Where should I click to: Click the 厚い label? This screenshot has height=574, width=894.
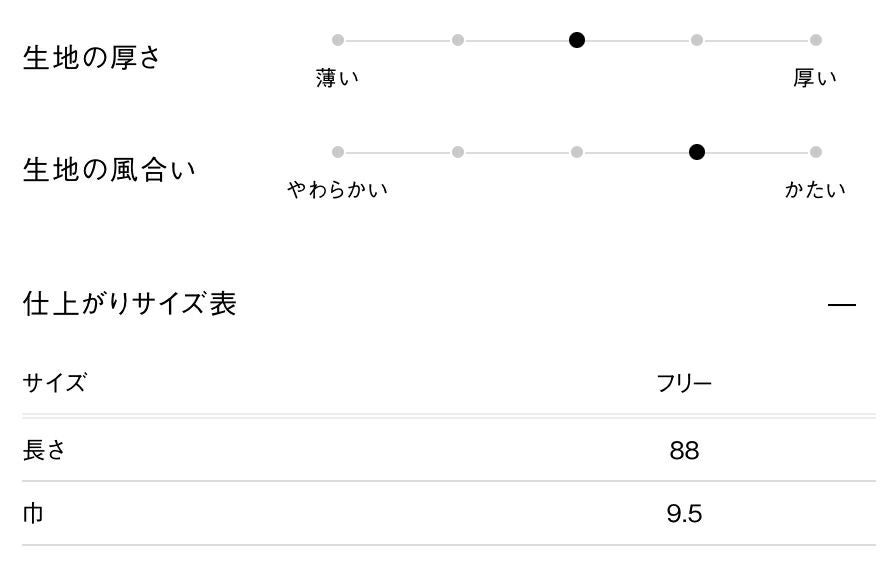(x=815, y=78)
